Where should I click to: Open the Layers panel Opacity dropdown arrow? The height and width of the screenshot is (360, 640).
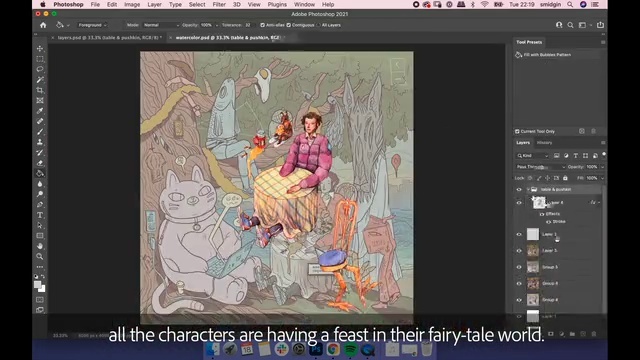tap(602, 167)
